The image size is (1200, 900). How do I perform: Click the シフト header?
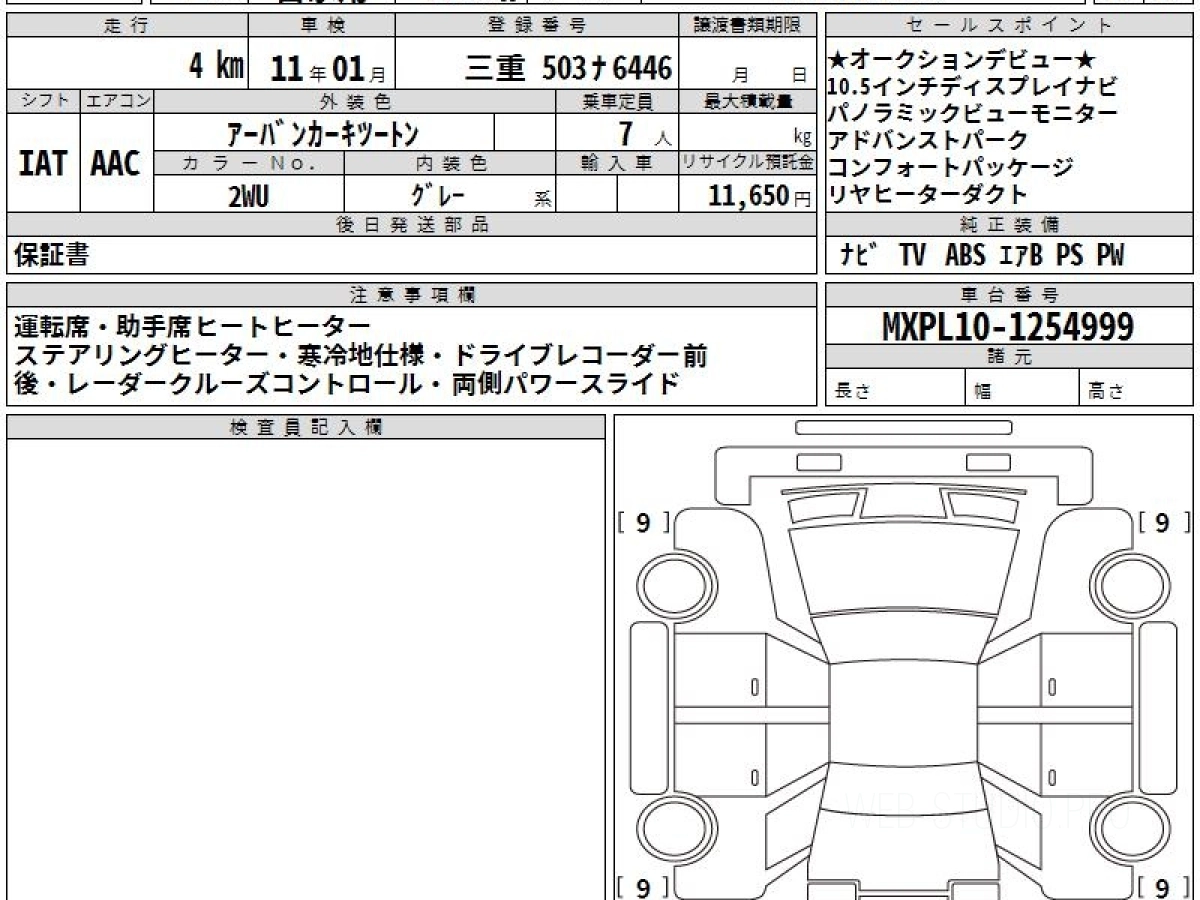click(44, 101)
